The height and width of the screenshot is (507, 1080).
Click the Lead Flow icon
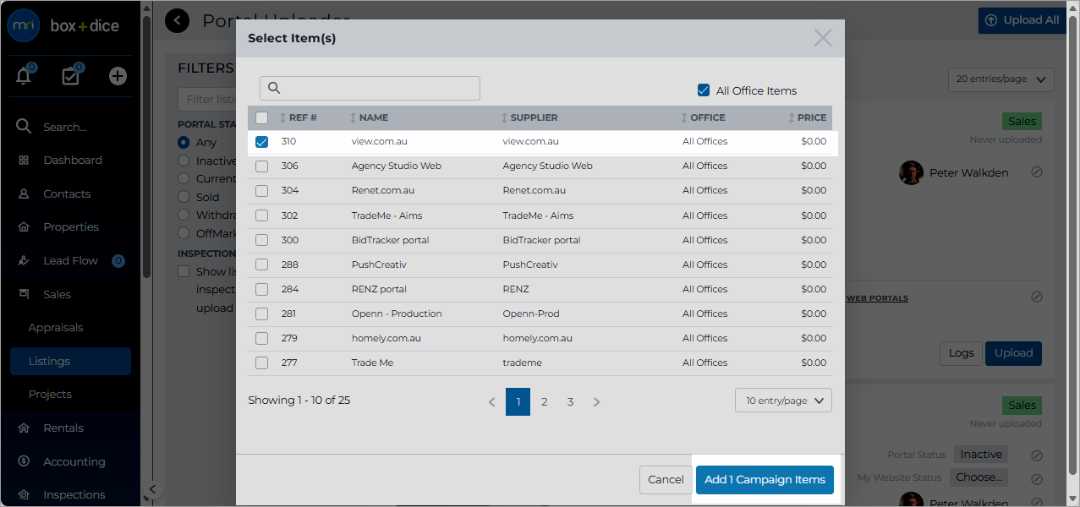pos(24,261)
